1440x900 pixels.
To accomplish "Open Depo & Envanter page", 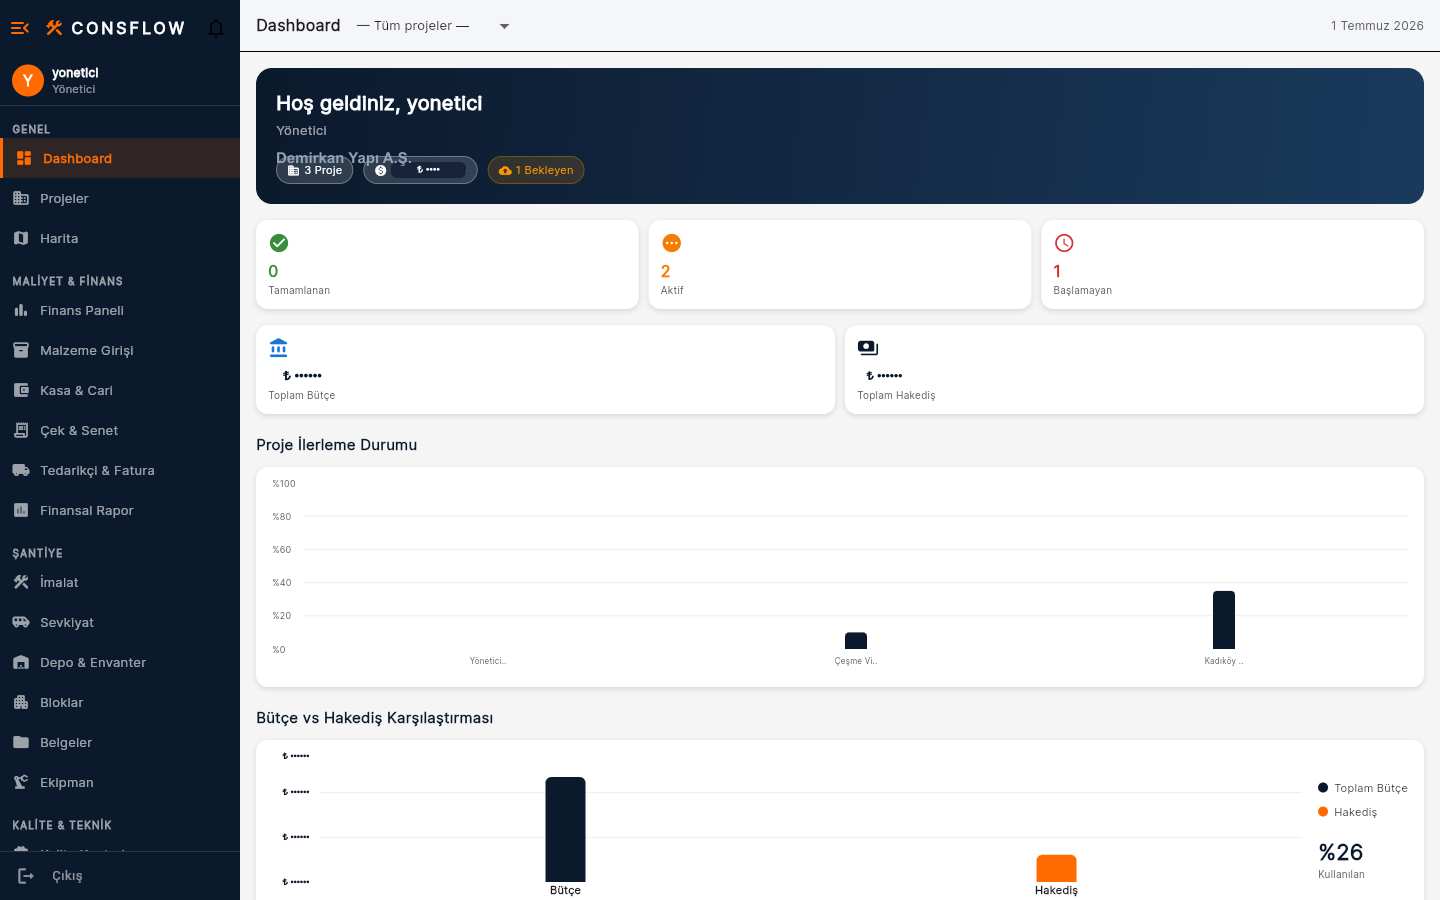I will 120,662.
